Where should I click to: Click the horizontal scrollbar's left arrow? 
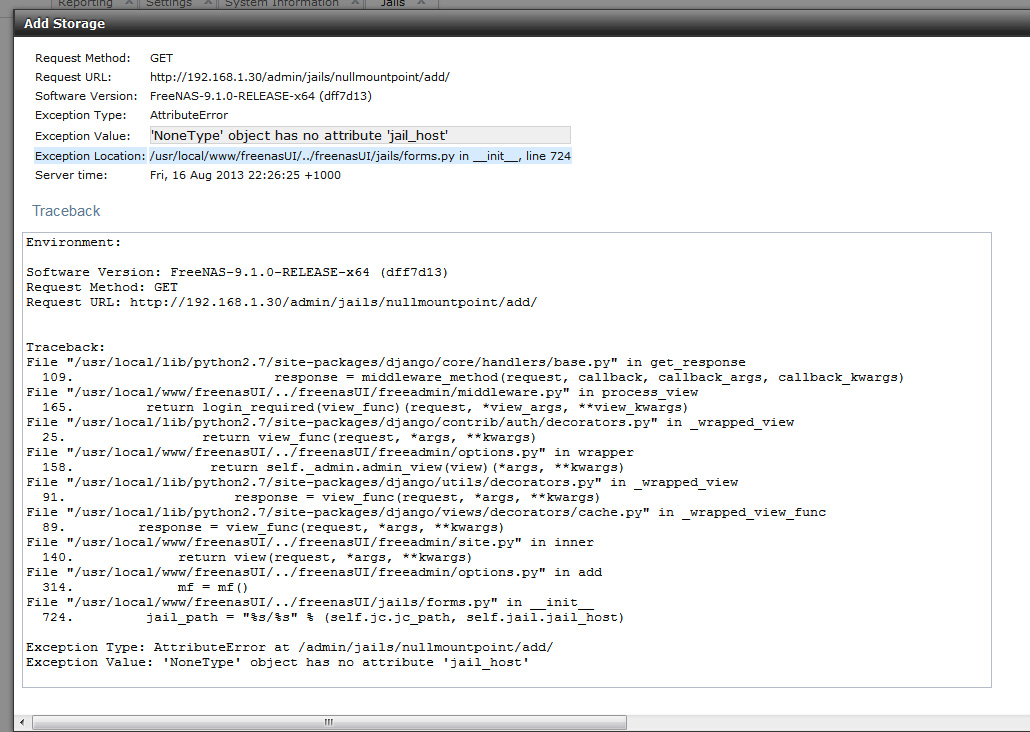click(x=22, y=722)
